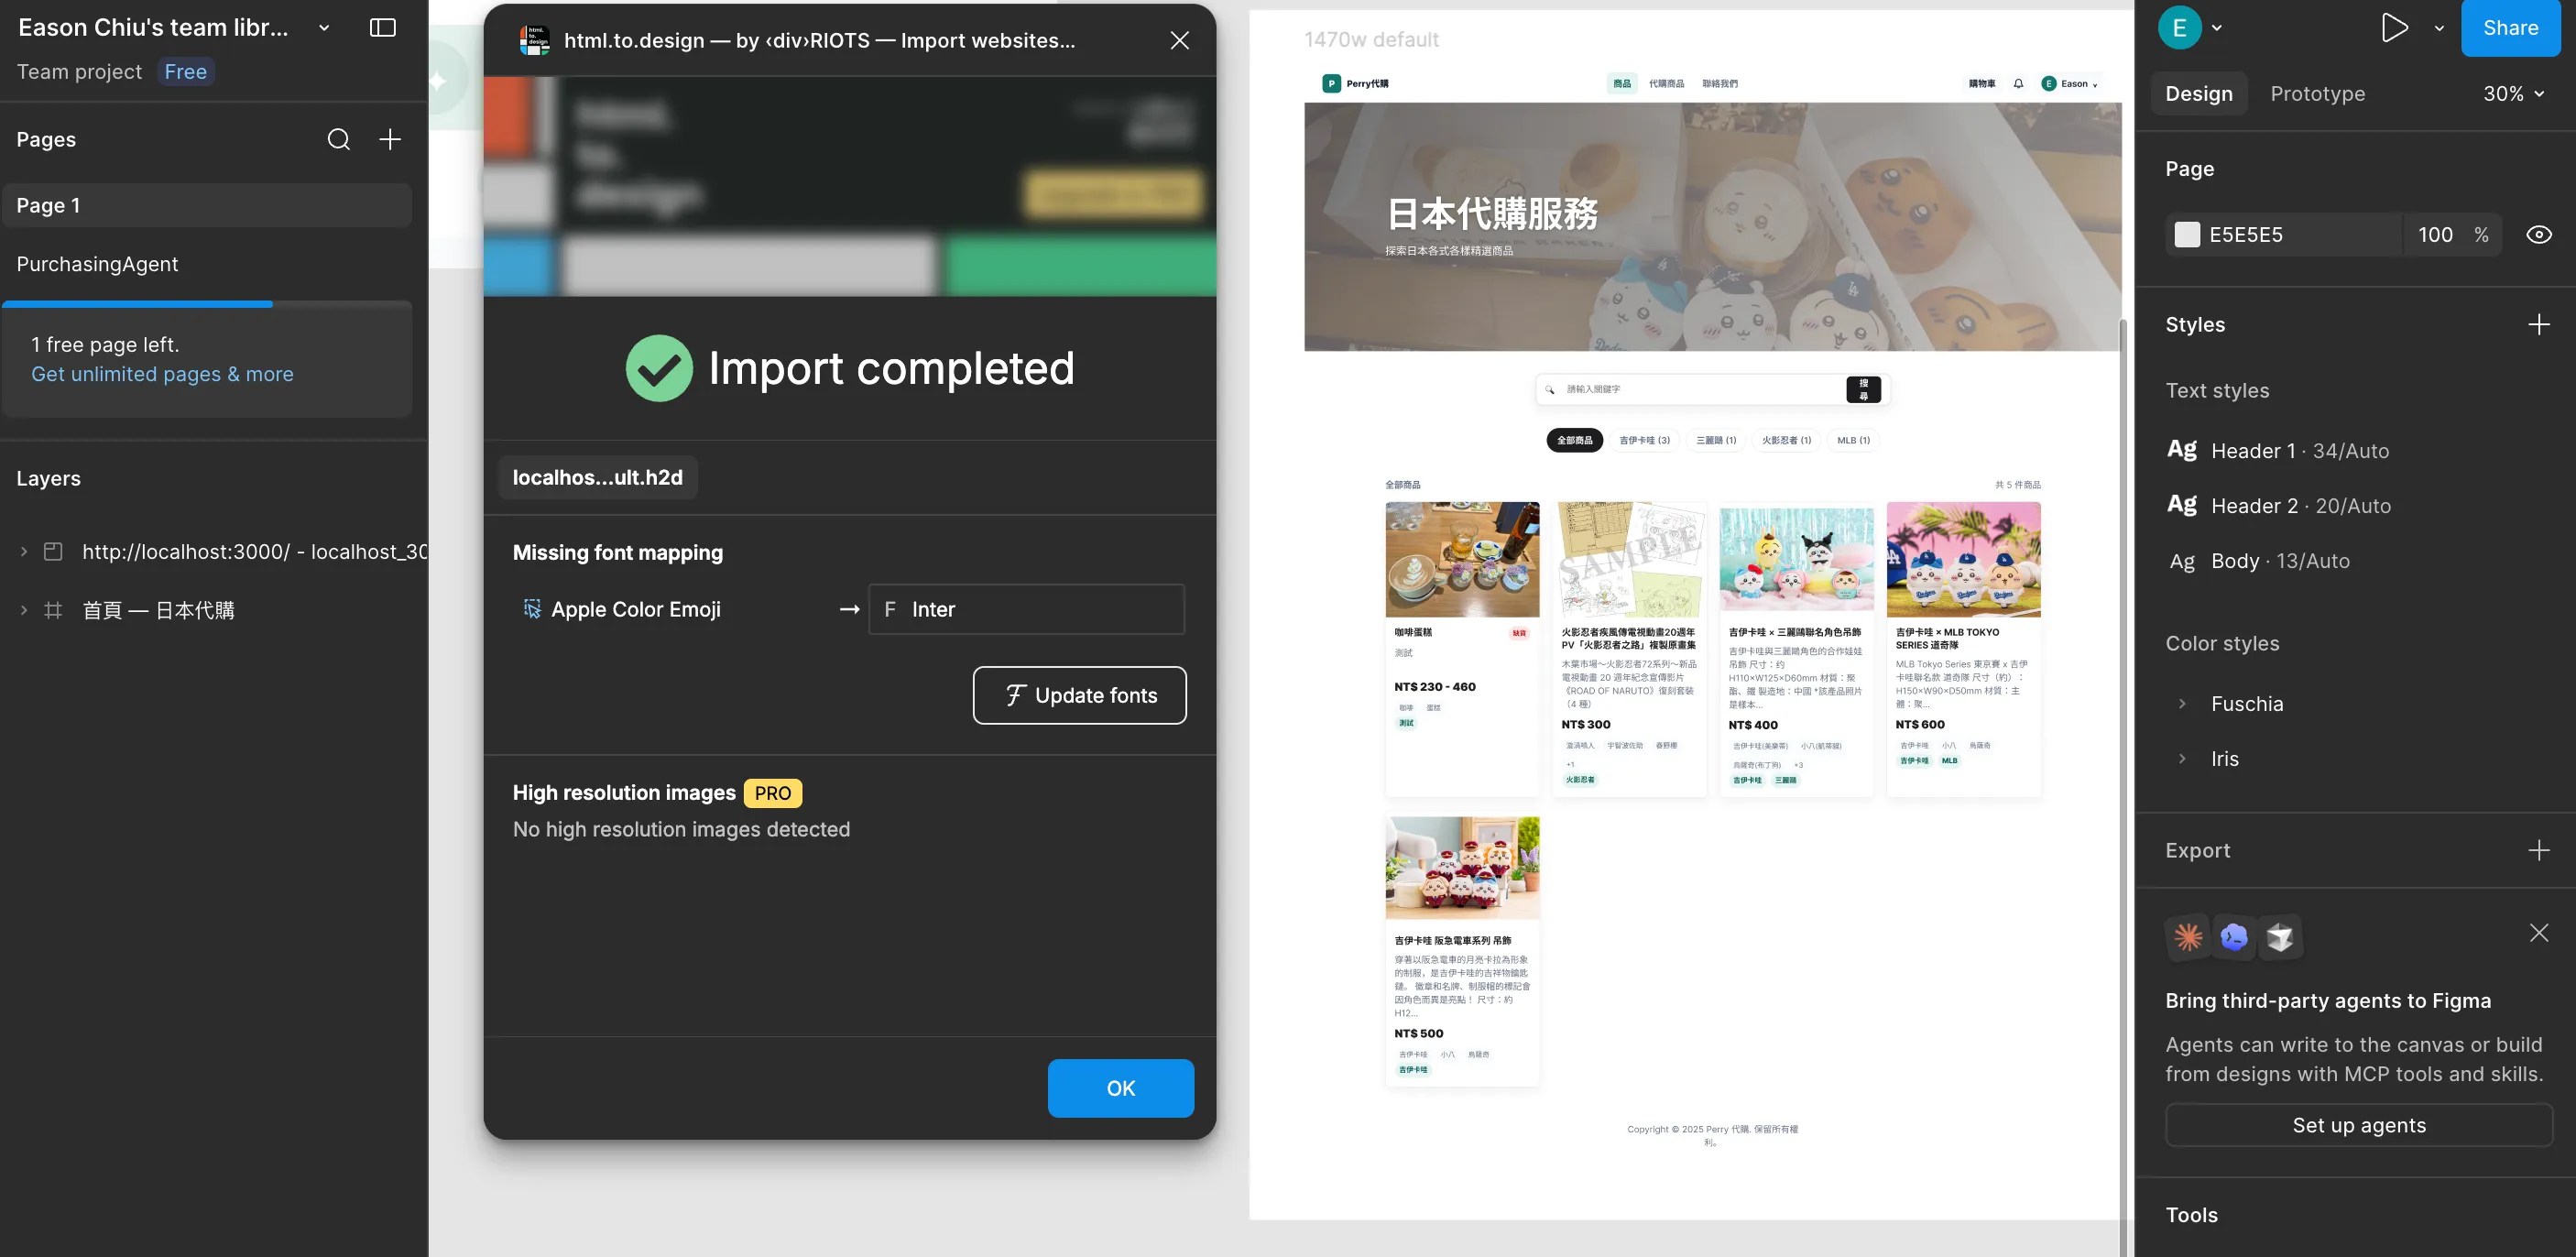Click the Perry代購 logo in the design
The width and height of the screenshot is (2576, 1257).
tap(1355, 84)
